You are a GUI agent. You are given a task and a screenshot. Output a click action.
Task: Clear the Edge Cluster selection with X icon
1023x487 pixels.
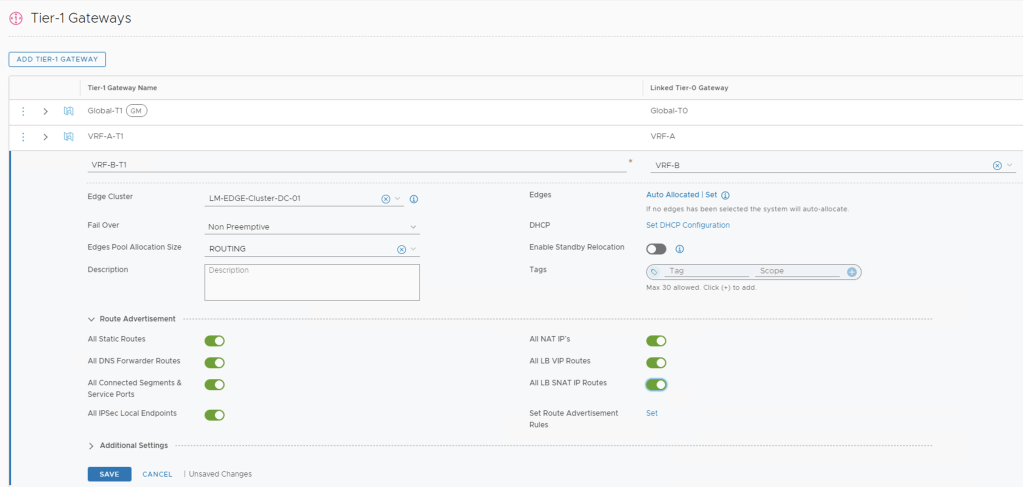point(386,199)
